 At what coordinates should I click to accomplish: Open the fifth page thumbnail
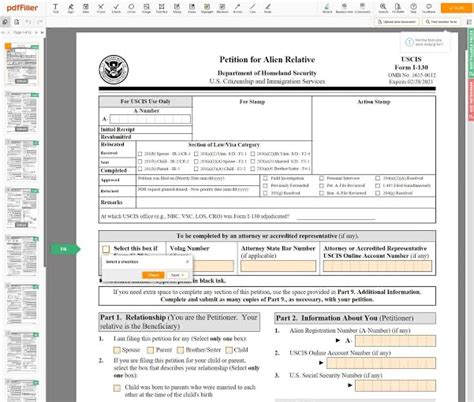point(22,256)
